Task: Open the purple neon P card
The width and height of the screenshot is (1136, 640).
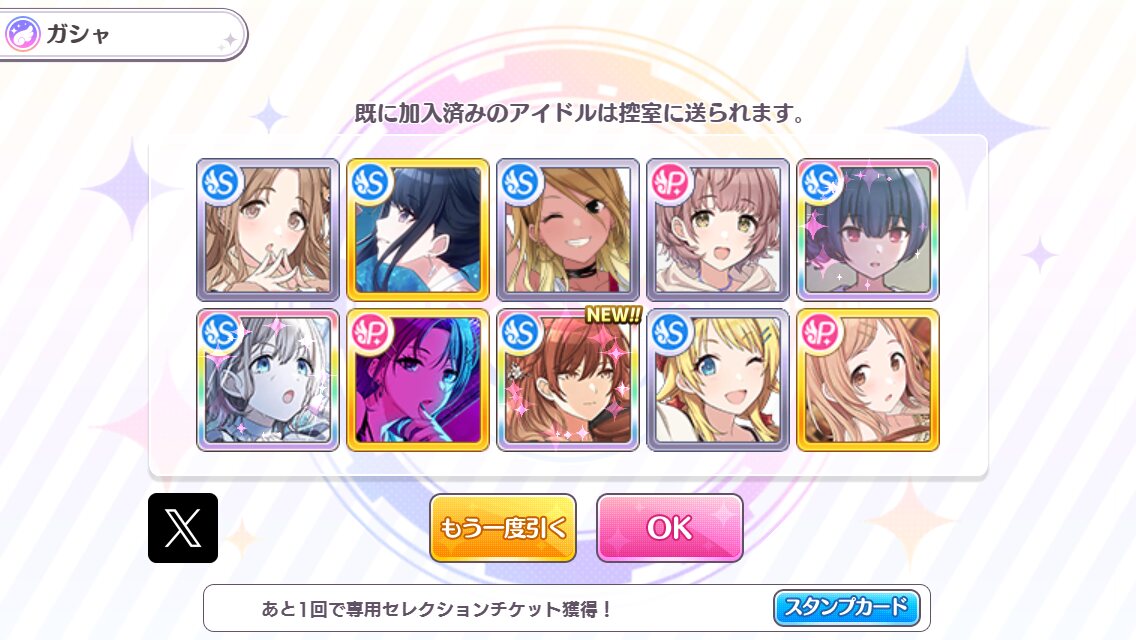Action: click(x=418, y=380)
